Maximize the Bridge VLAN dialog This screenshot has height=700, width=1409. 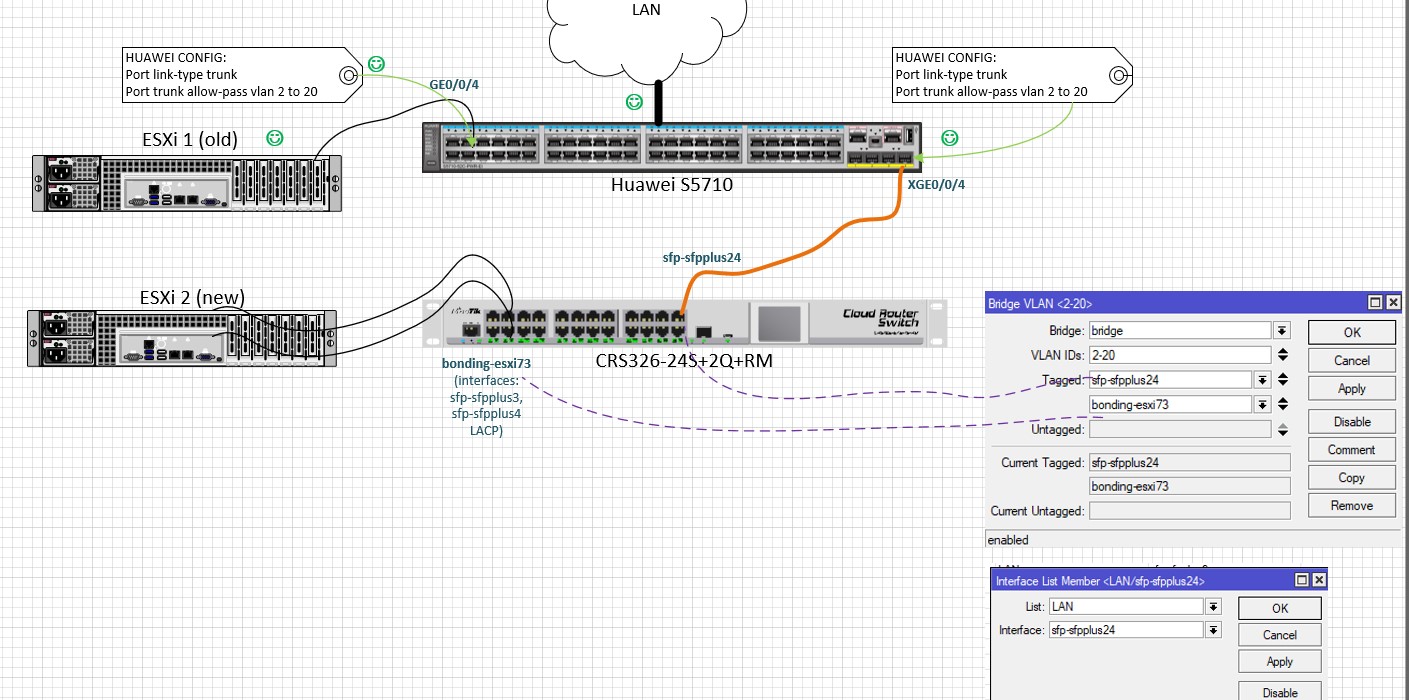click(1376, 303)
